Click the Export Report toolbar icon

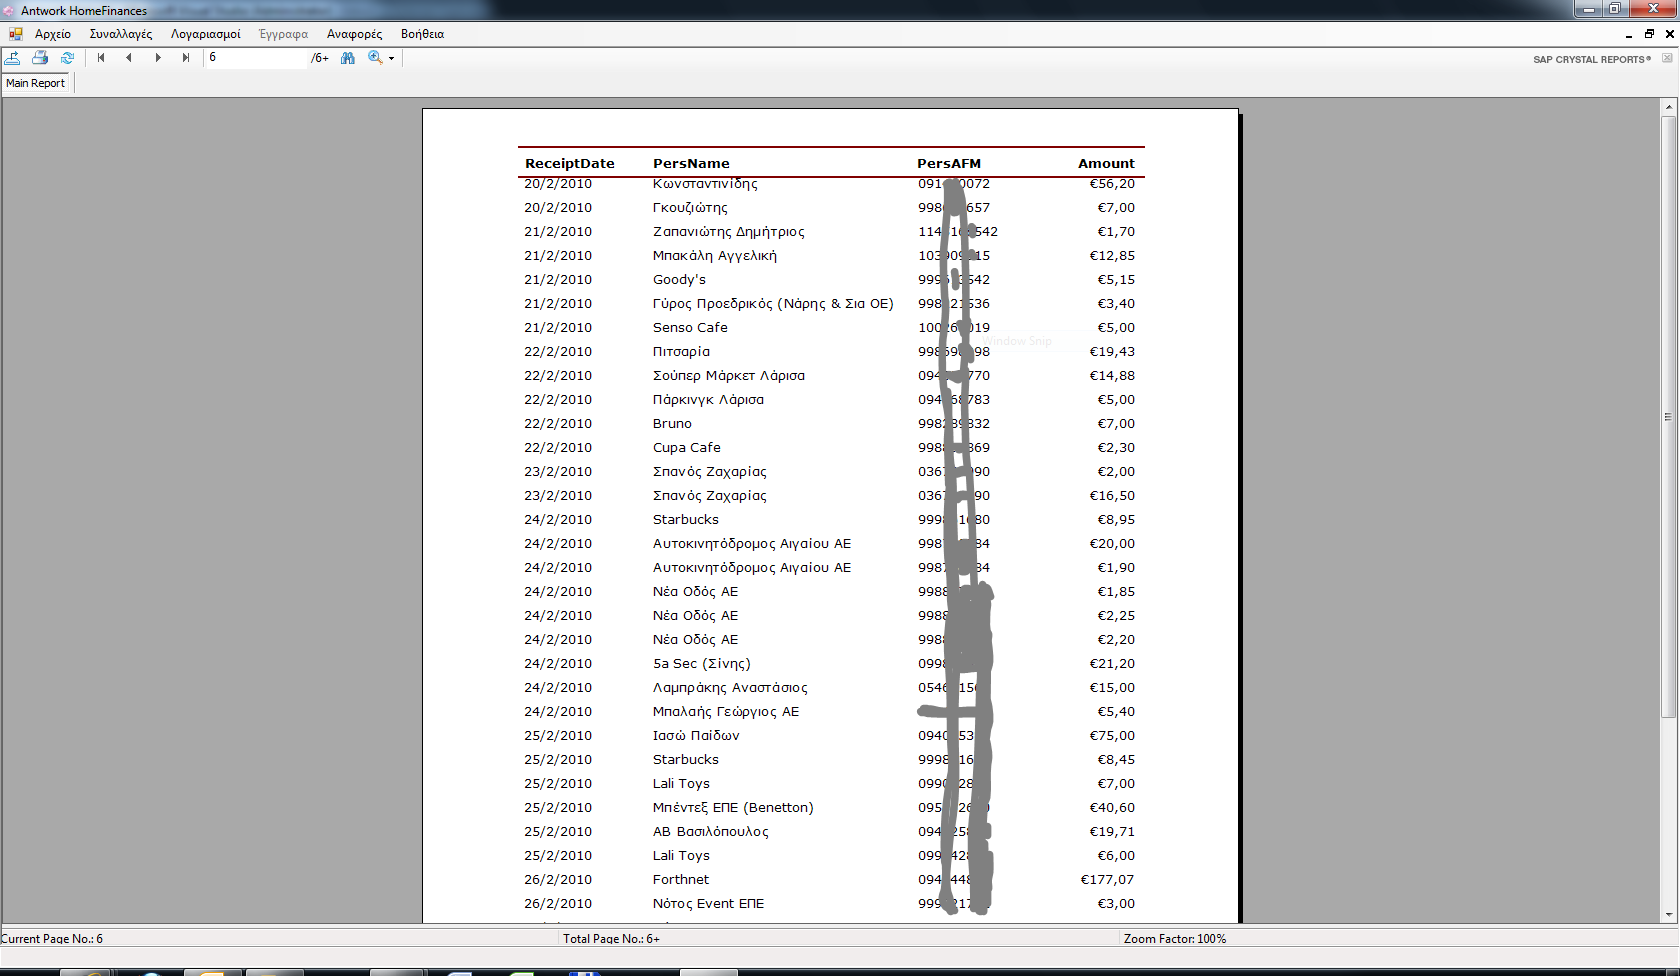(x=13, y=58)
